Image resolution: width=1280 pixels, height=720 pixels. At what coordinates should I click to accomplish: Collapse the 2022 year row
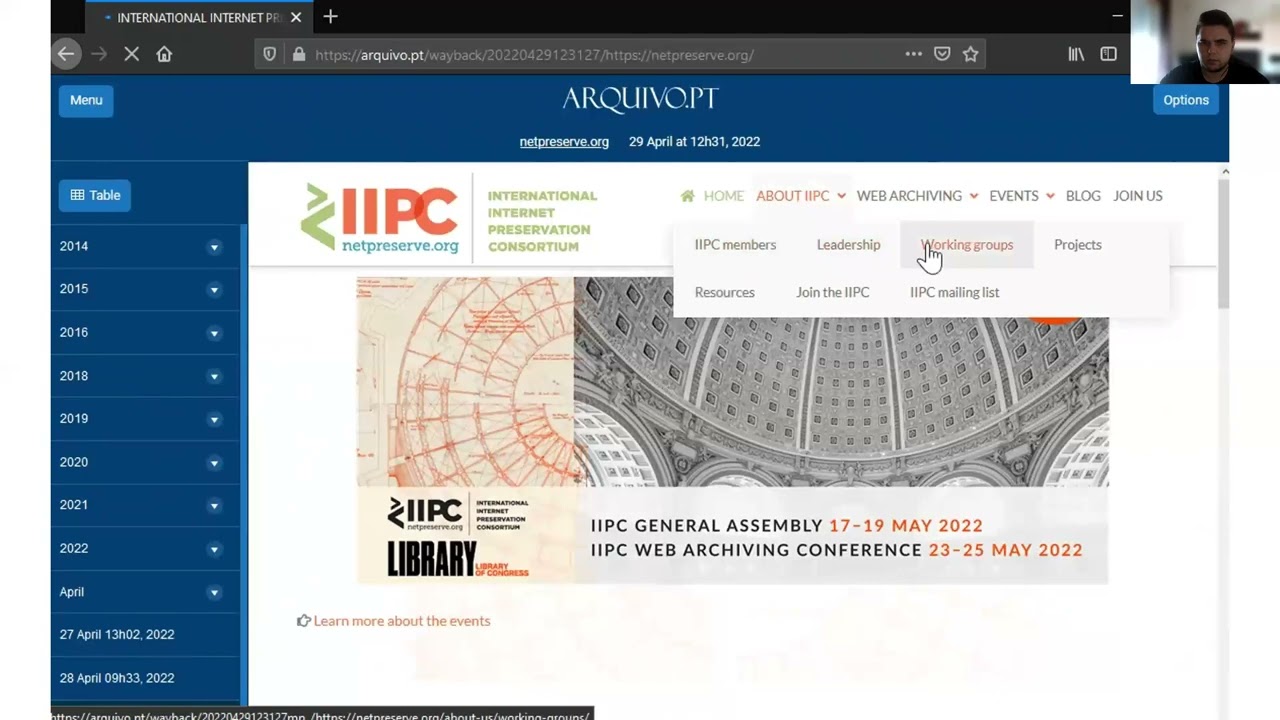(x=145, y=549)
